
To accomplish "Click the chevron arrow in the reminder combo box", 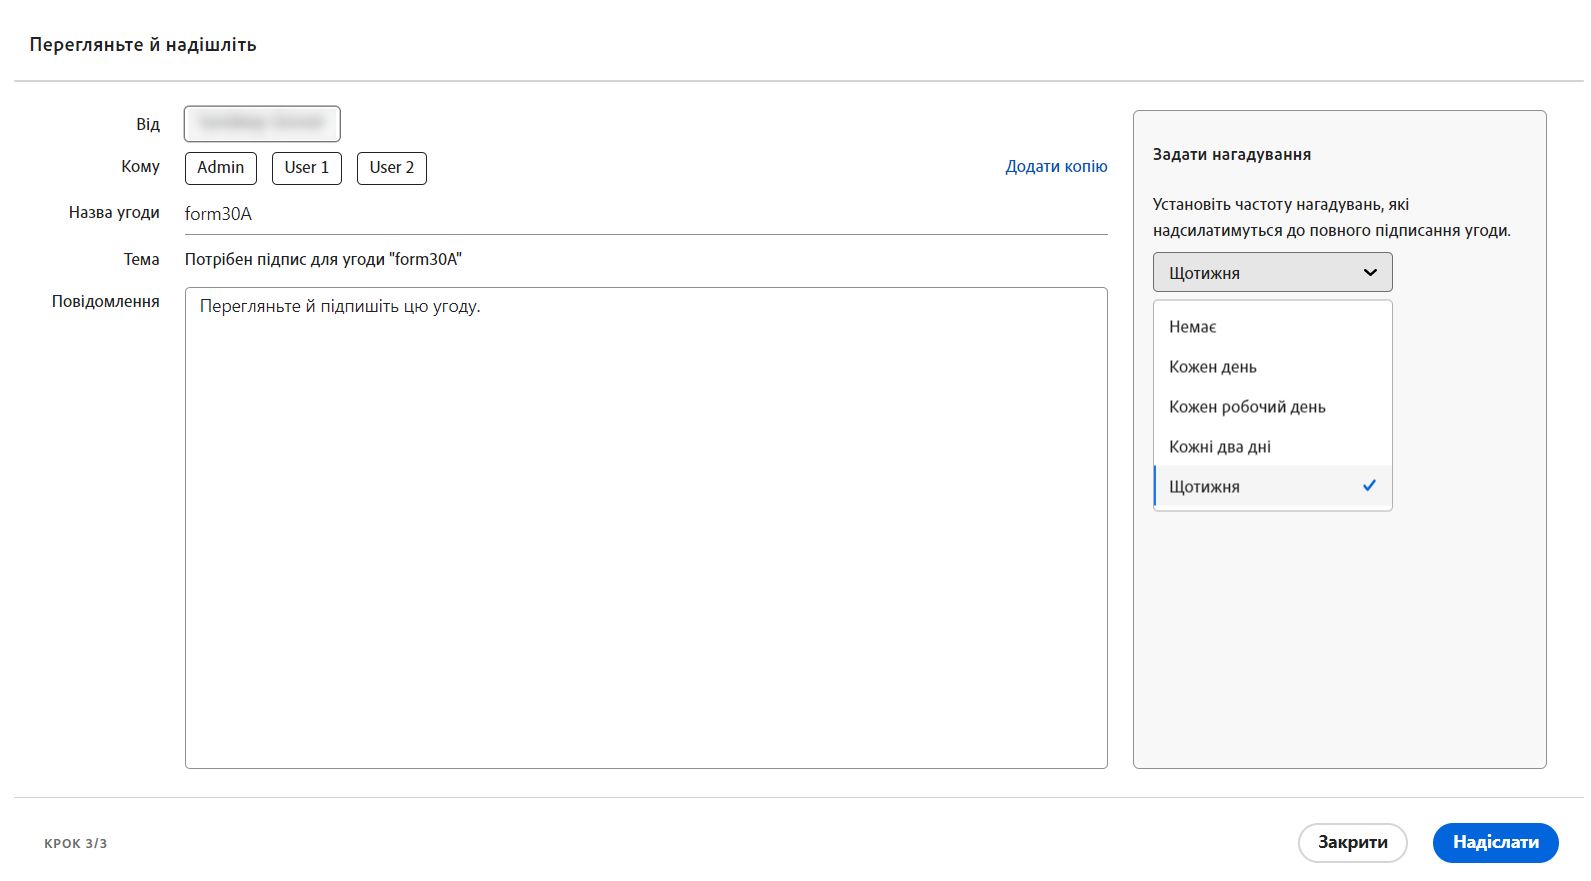I will (x=1370, y=272).
